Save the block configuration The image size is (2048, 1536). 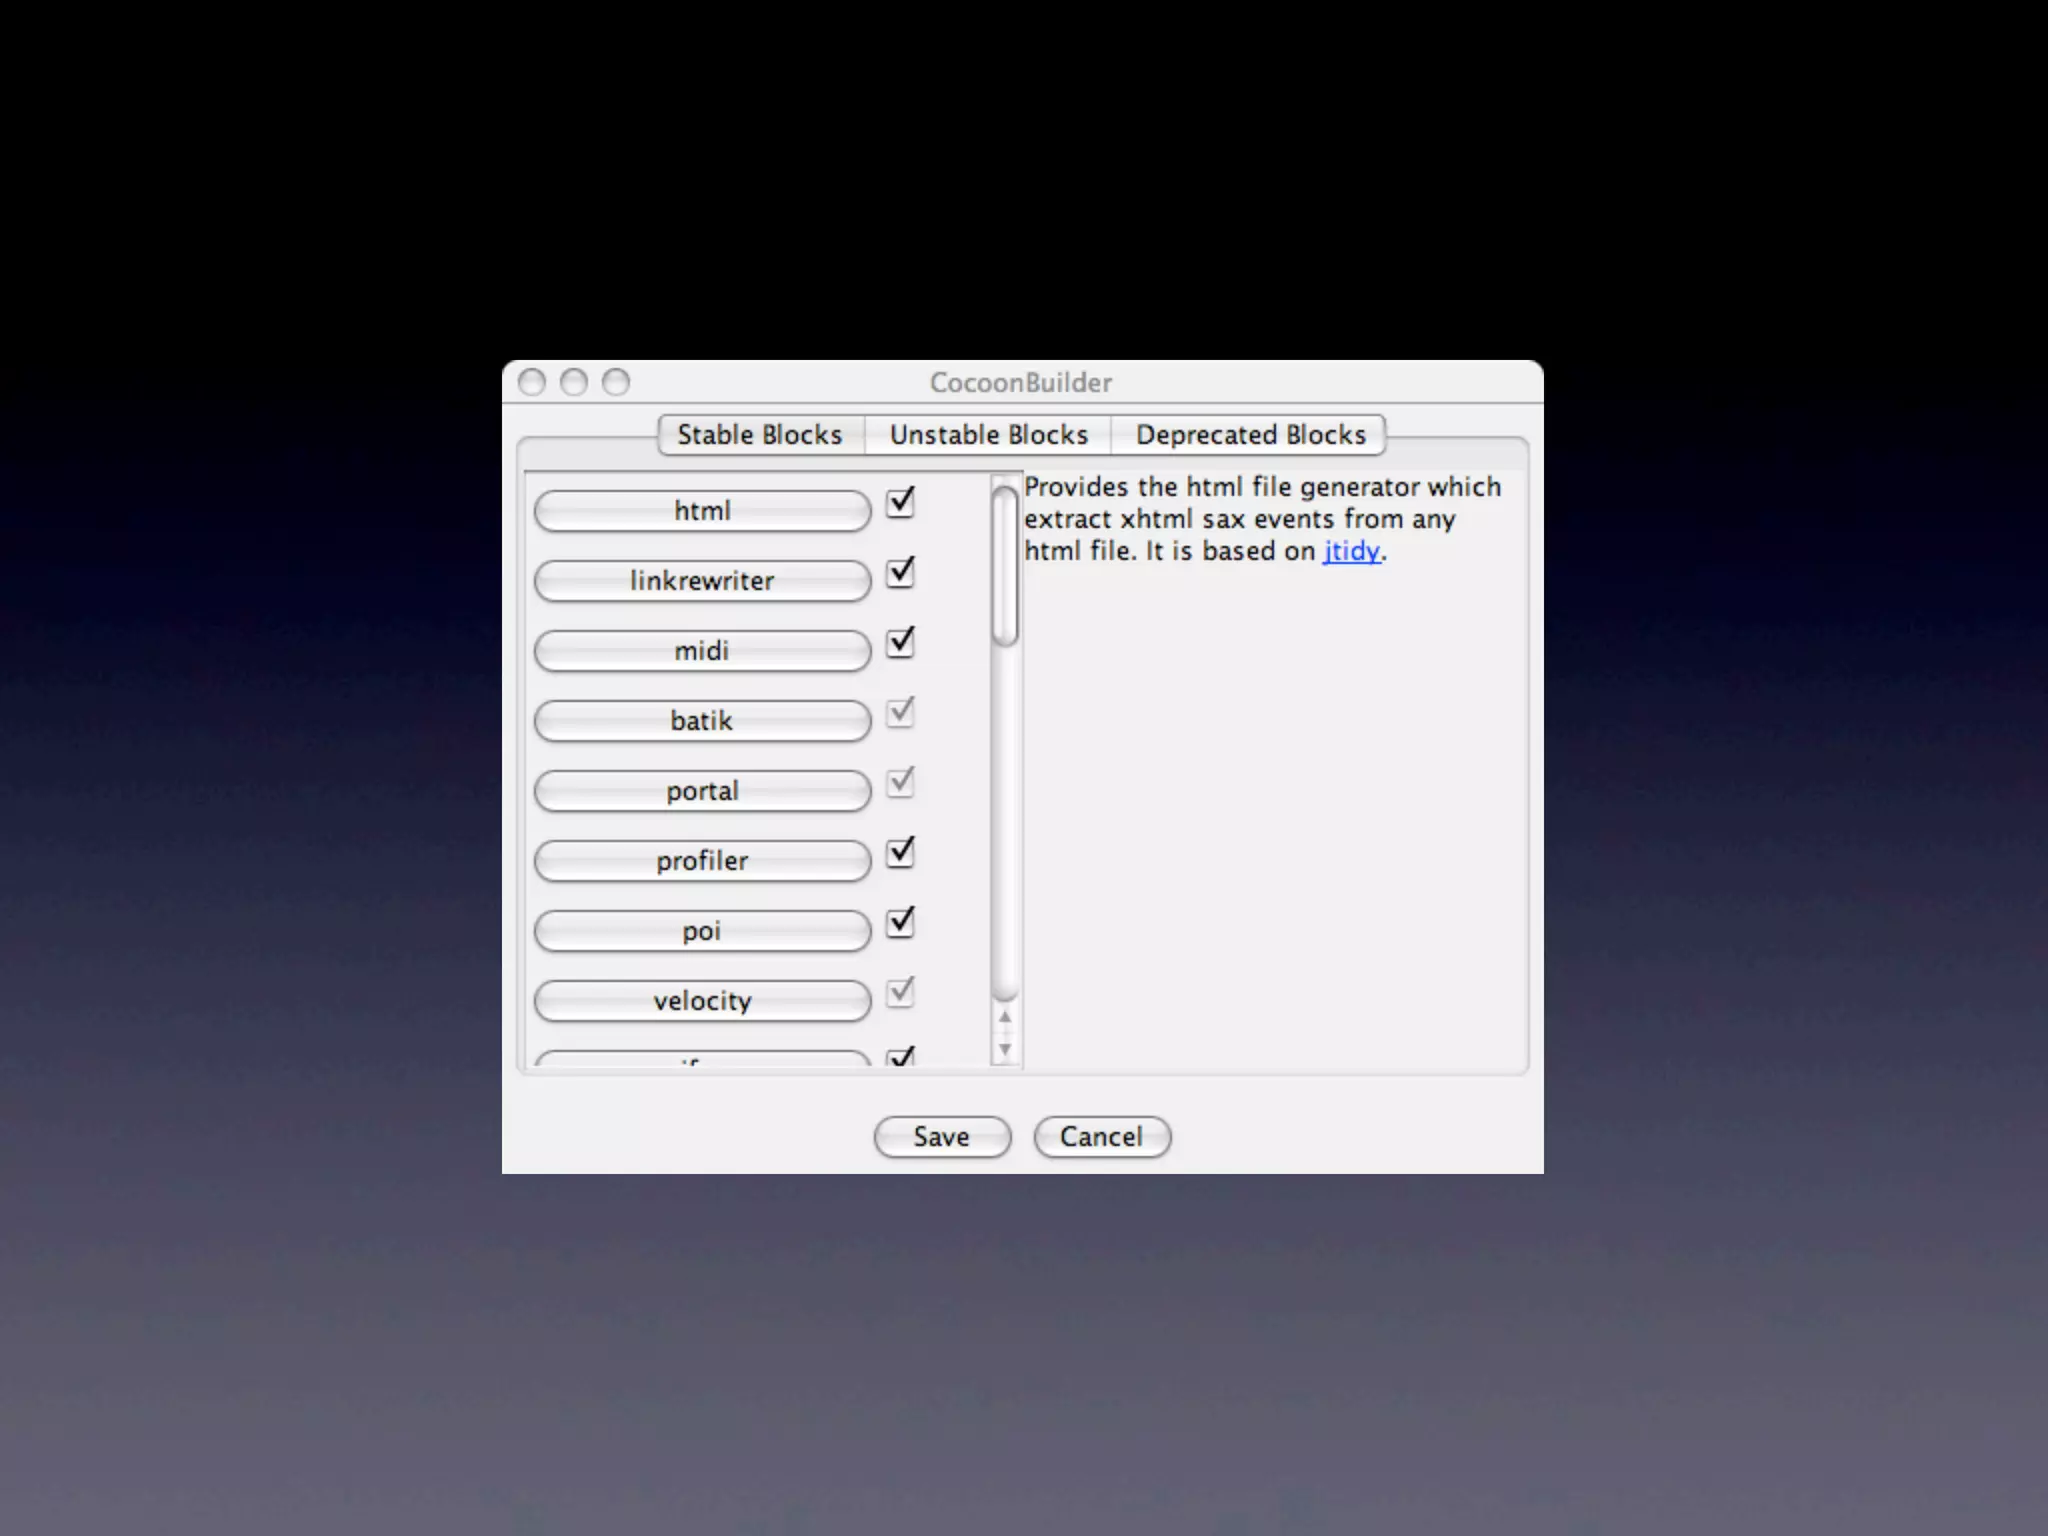click(x=941, y=1137)
